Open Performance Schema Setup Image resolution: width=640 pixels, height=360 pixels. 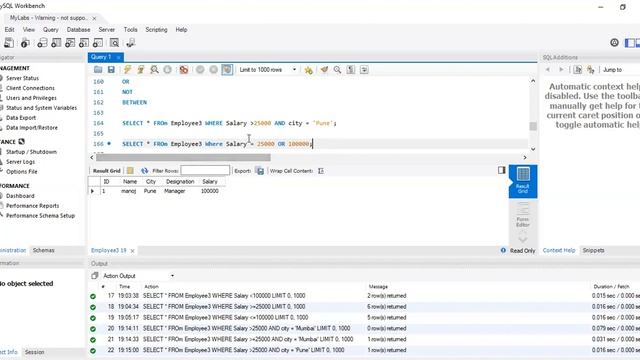(40, 216)
